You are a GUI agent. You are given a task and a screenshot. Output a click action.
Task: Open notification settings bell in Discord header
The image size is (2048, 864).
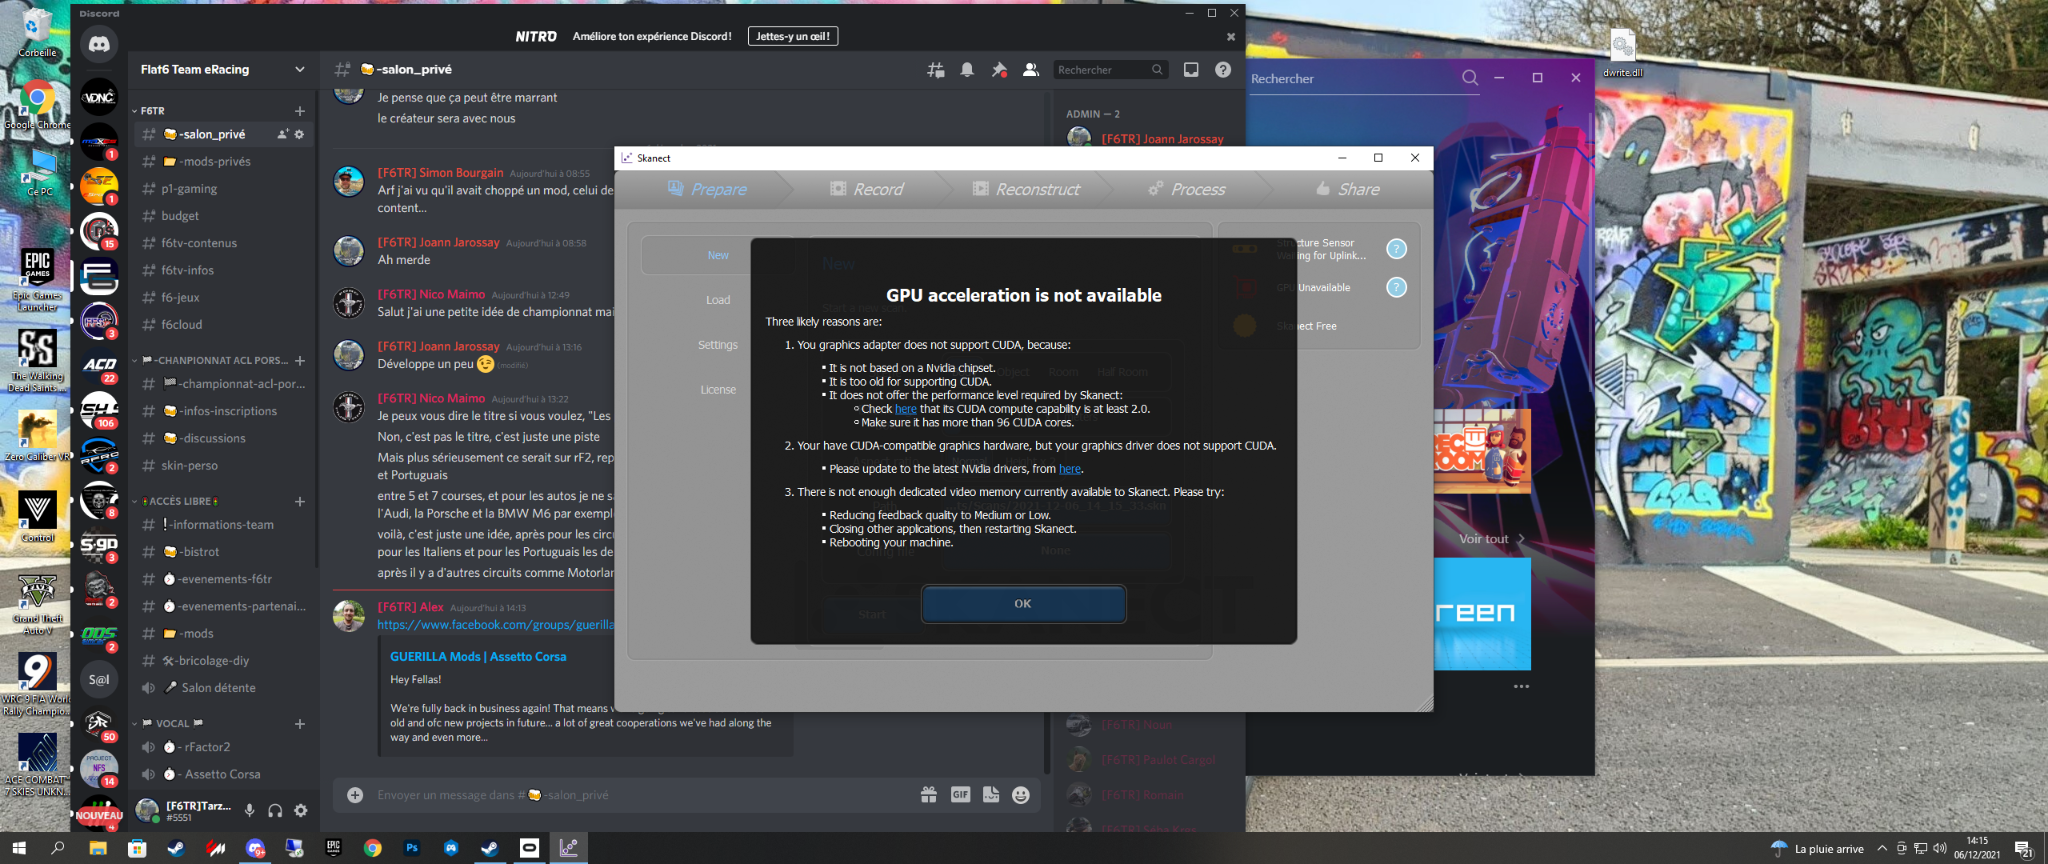click(x=967, y=70)
